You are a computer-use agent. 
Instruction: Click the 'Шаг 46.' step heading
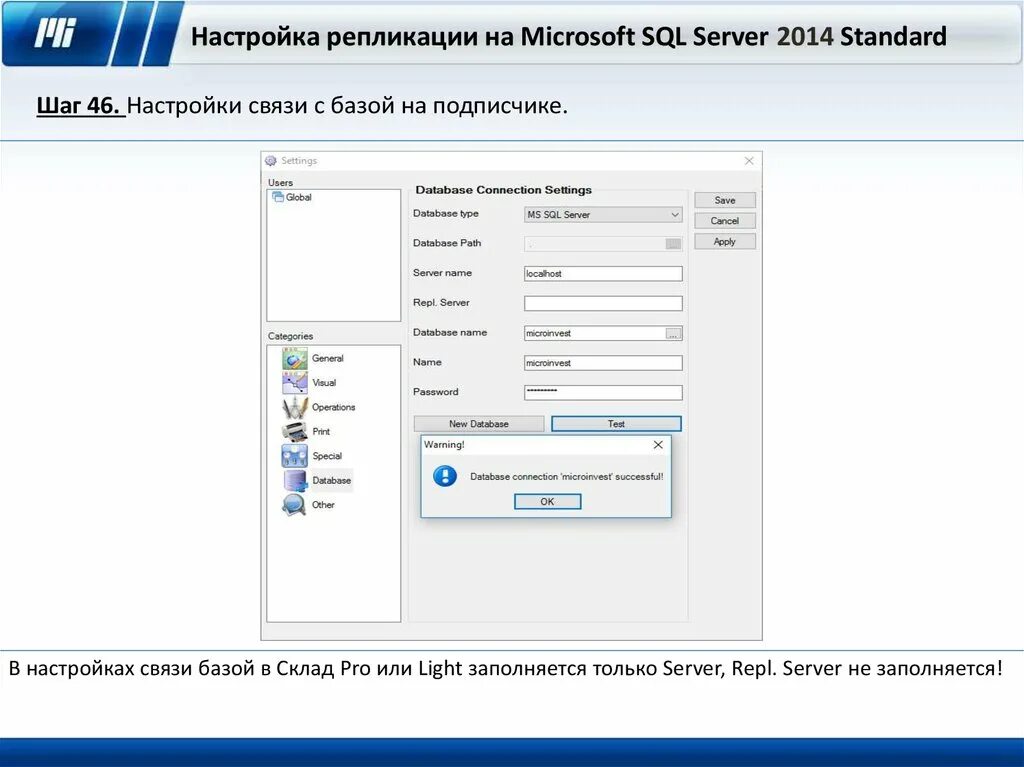coord(80,105)
